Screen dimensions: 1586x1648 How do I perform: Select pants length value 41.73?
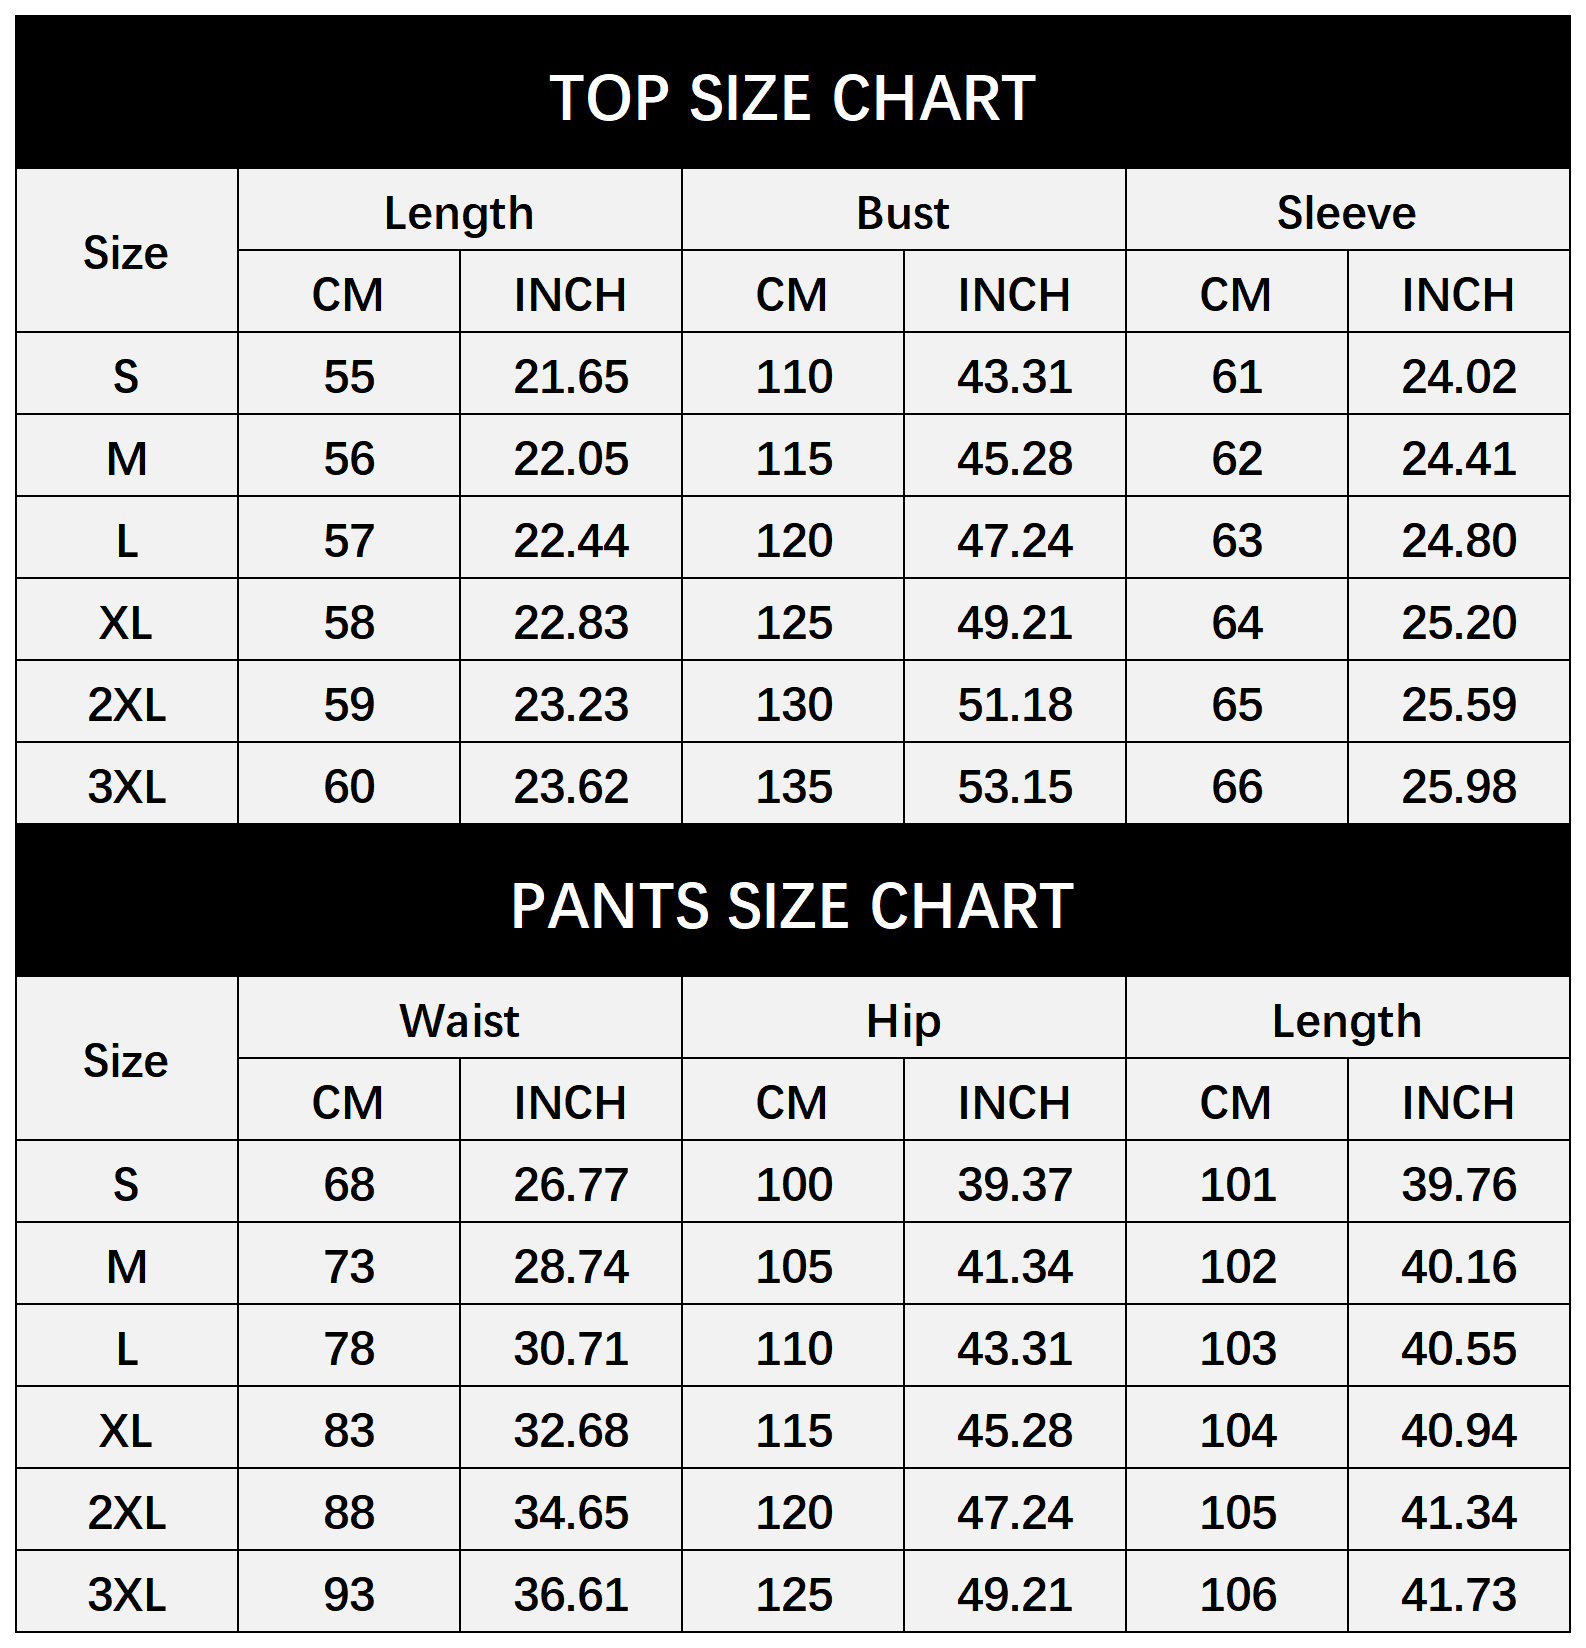click(x=1459, y=1595)
